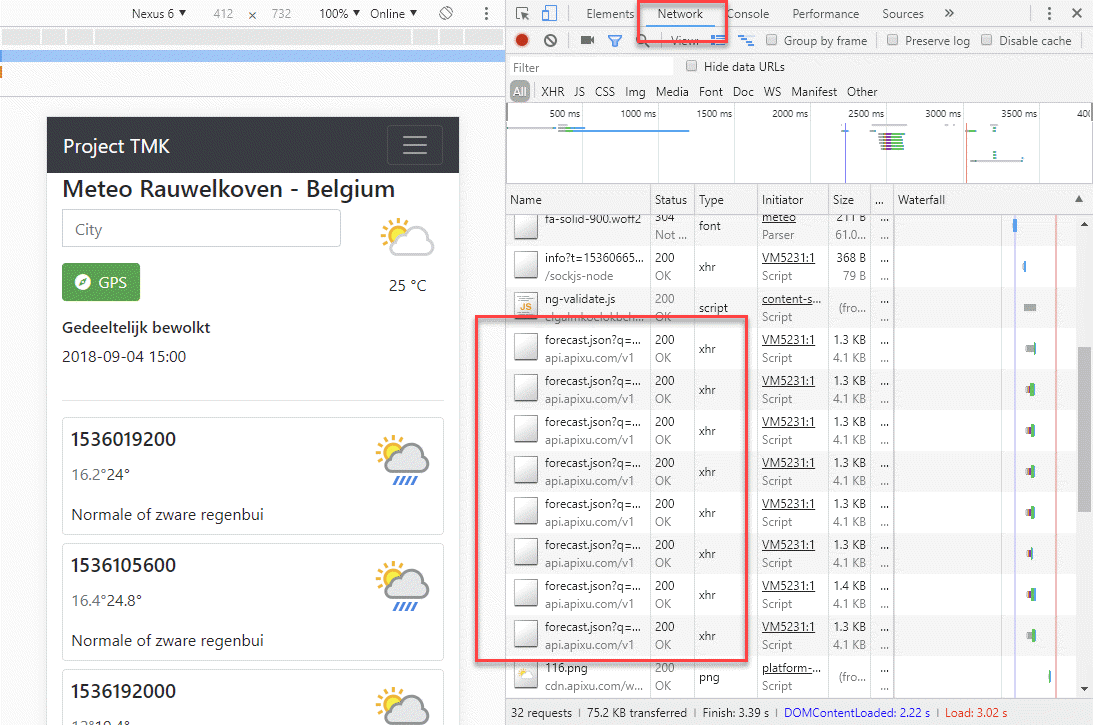This screenshot has width=1093, height=725.
Task: Switch to the Performance tab
Action: [825, 14]
